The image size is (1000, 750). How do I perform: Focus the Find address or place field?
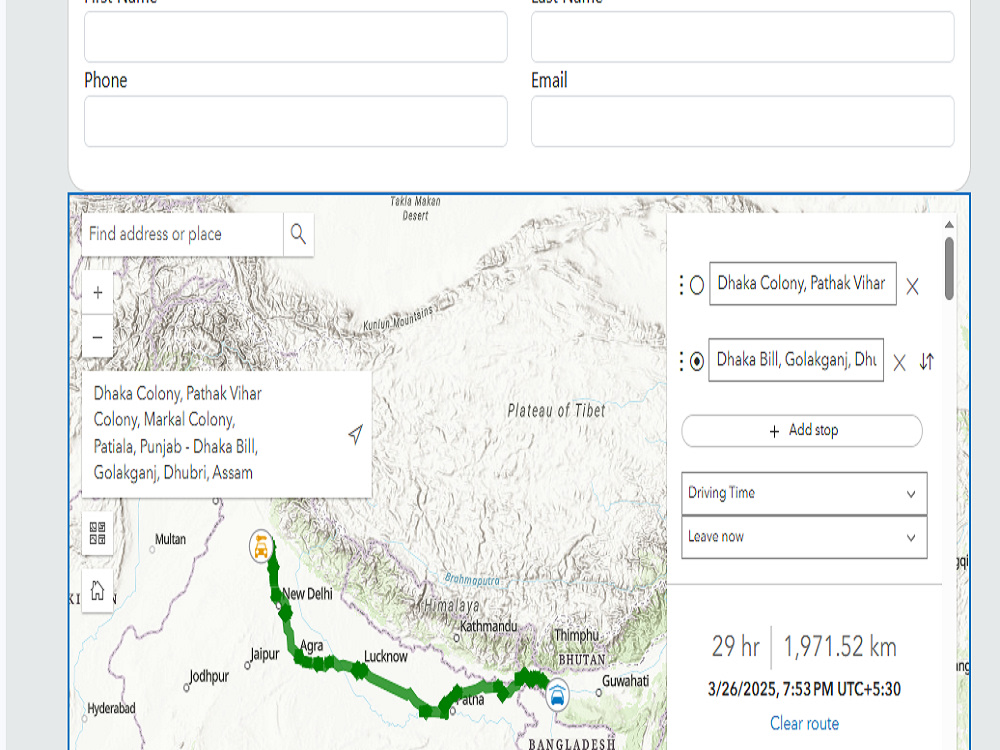182,234
